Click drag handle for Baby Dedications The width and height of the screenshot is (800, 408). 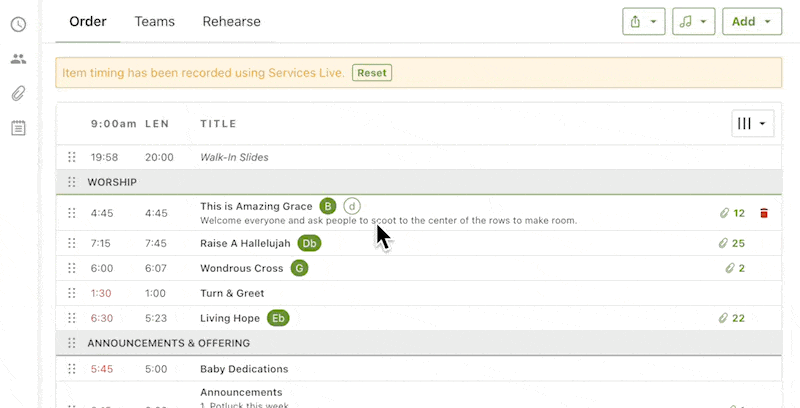click(71, 369)
